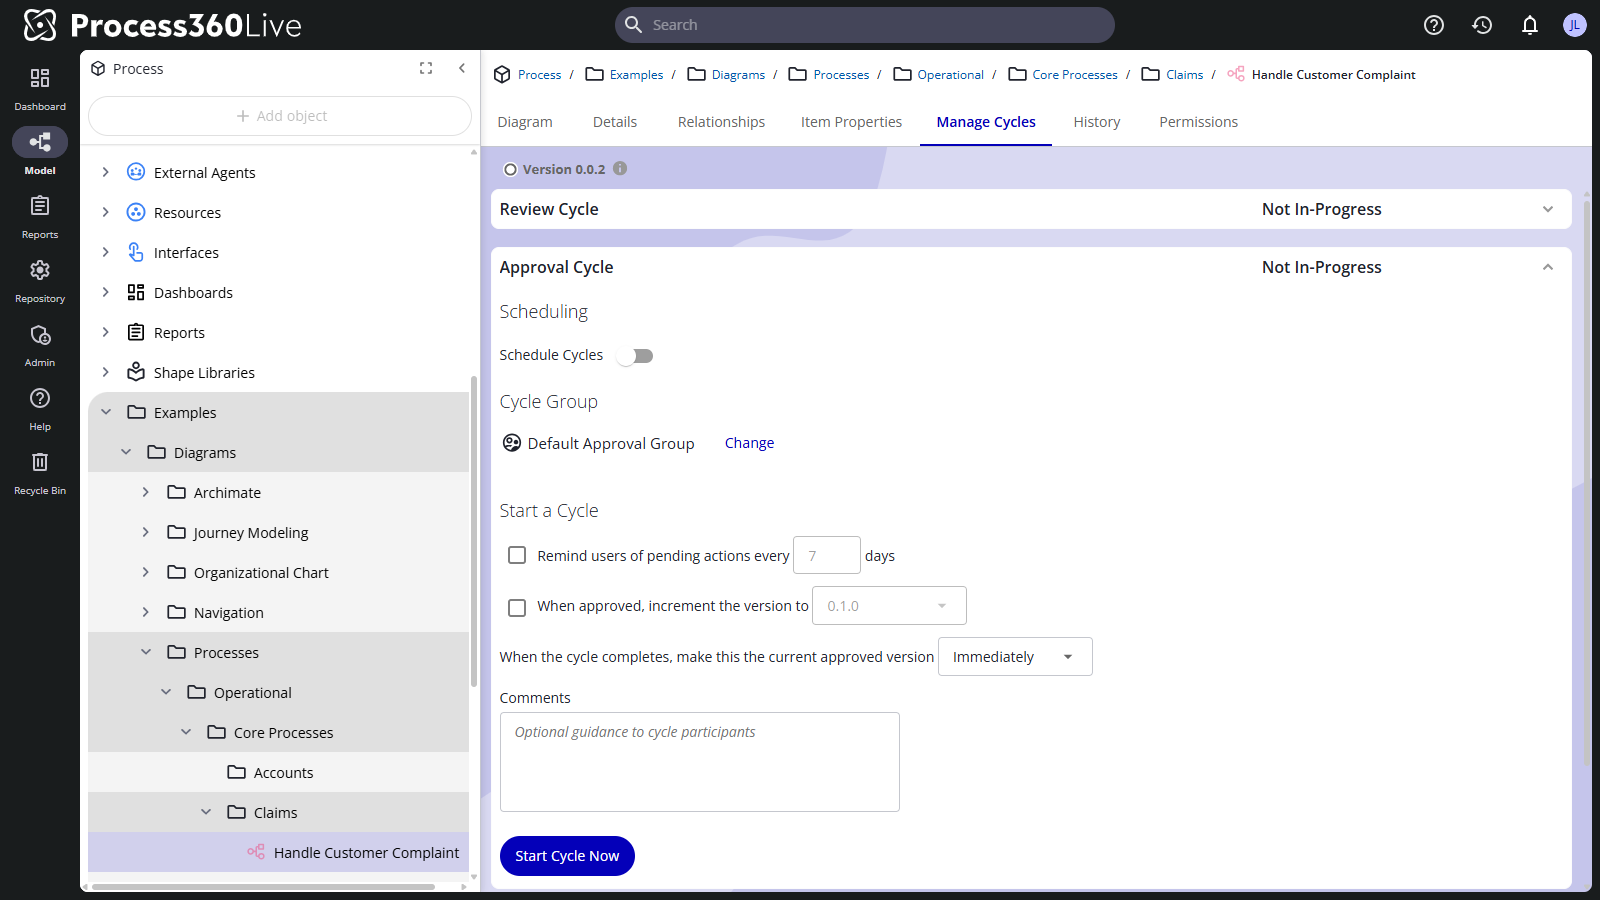Click the Process cube icon in breadcrumb
This screenshot has width=1600, height=900.
pyautogui.click(x=502, y=74)
